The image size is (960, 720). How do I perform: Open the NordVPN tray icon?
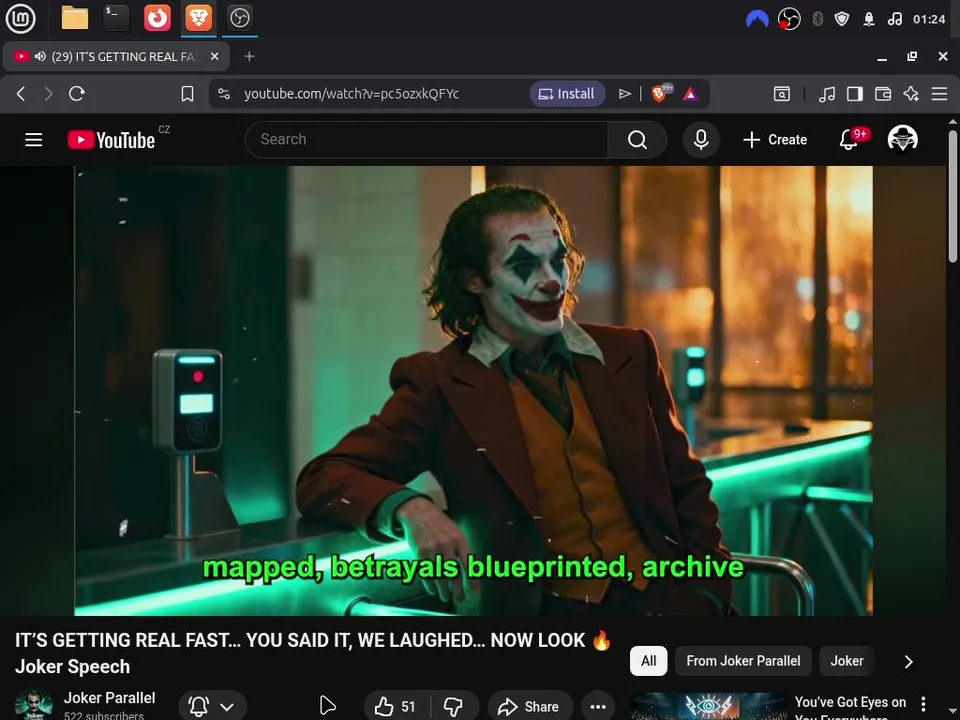click(x=757, y=19)
